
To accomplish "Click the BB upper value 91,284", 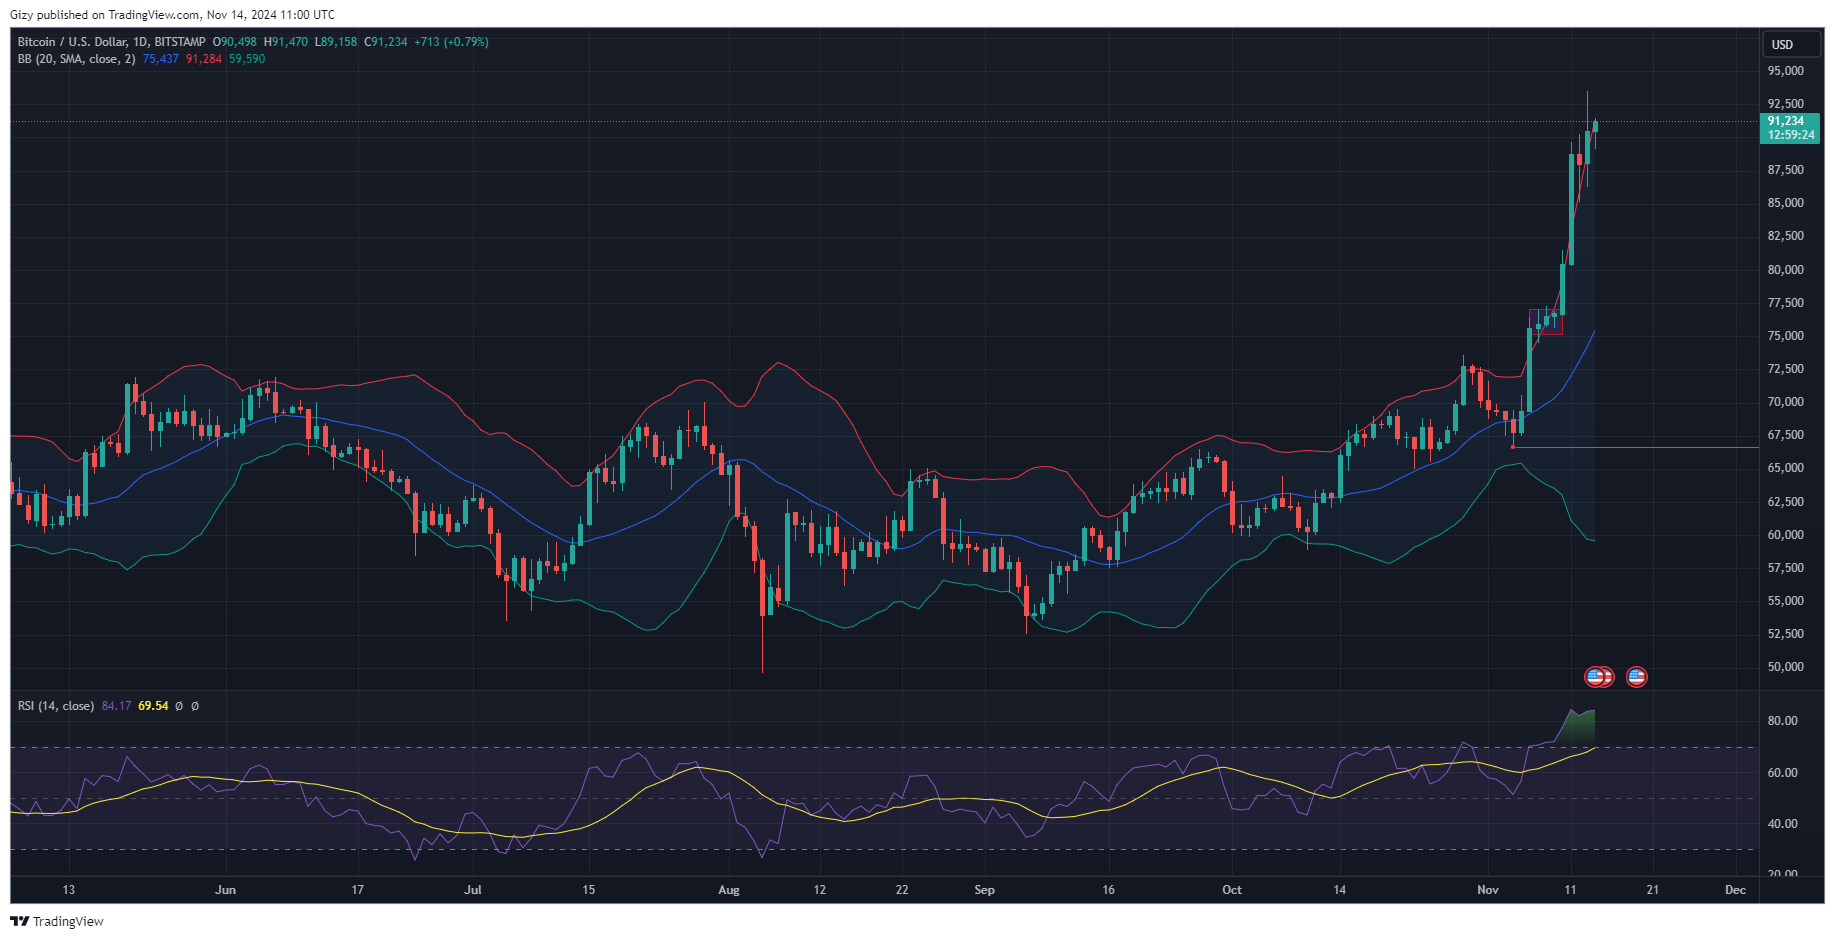I will 204,59.
